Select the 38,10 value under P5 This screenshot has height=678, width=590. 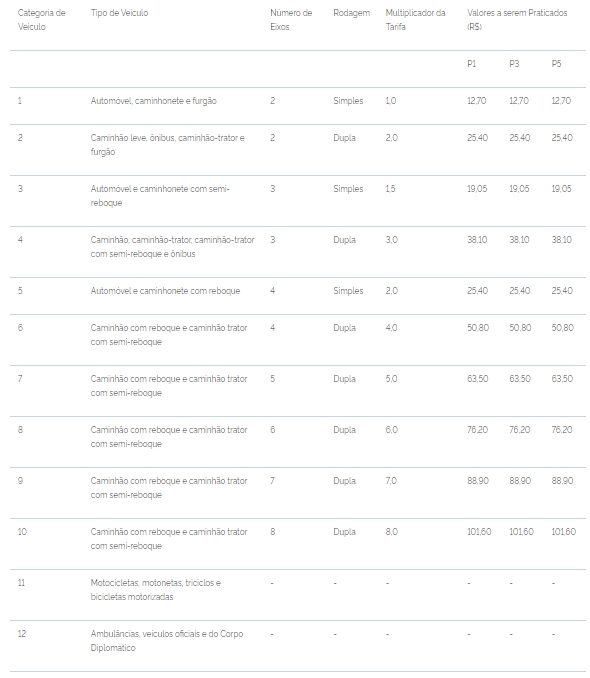[x=561, y=240]
